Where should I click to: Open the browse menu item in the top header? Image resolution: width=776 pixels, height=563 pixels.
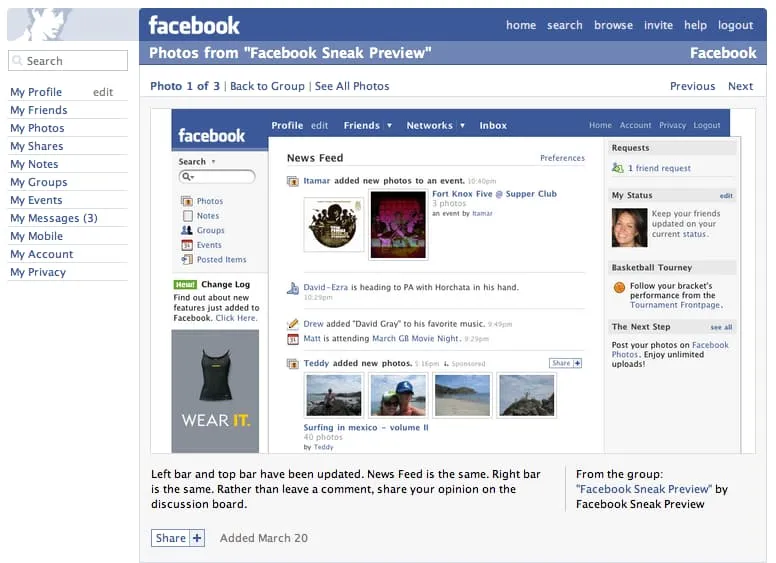pyautogui.click(x=613, y=25)
